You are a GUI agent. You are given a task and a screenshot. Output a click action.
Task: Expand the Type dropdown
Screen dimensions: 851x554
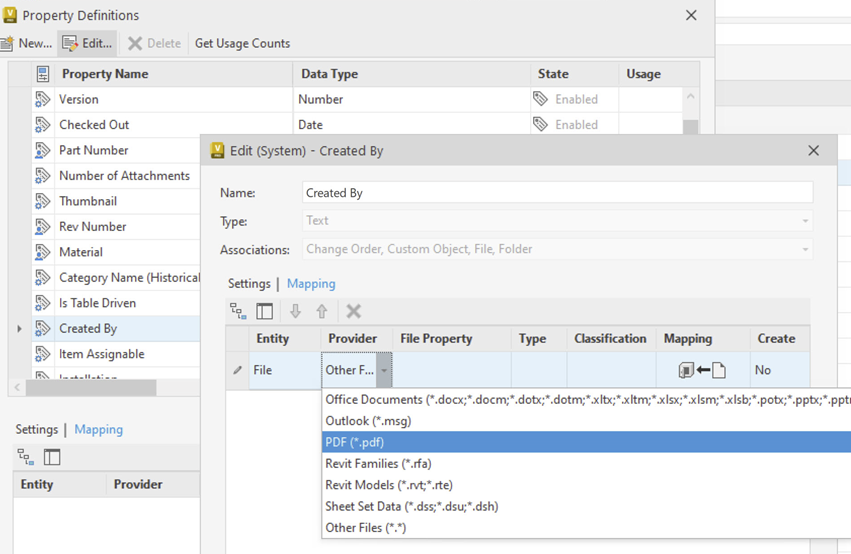(805, 221)
